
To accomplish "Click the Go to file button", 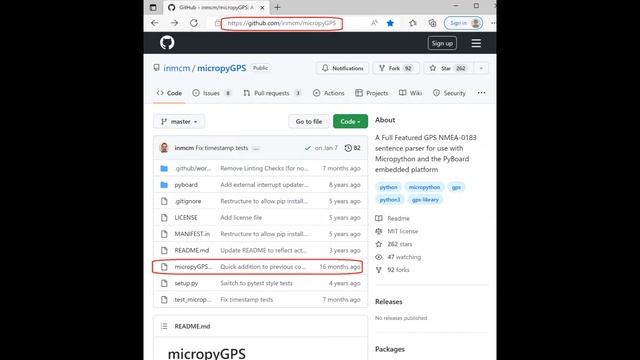I will pos(309,121).
